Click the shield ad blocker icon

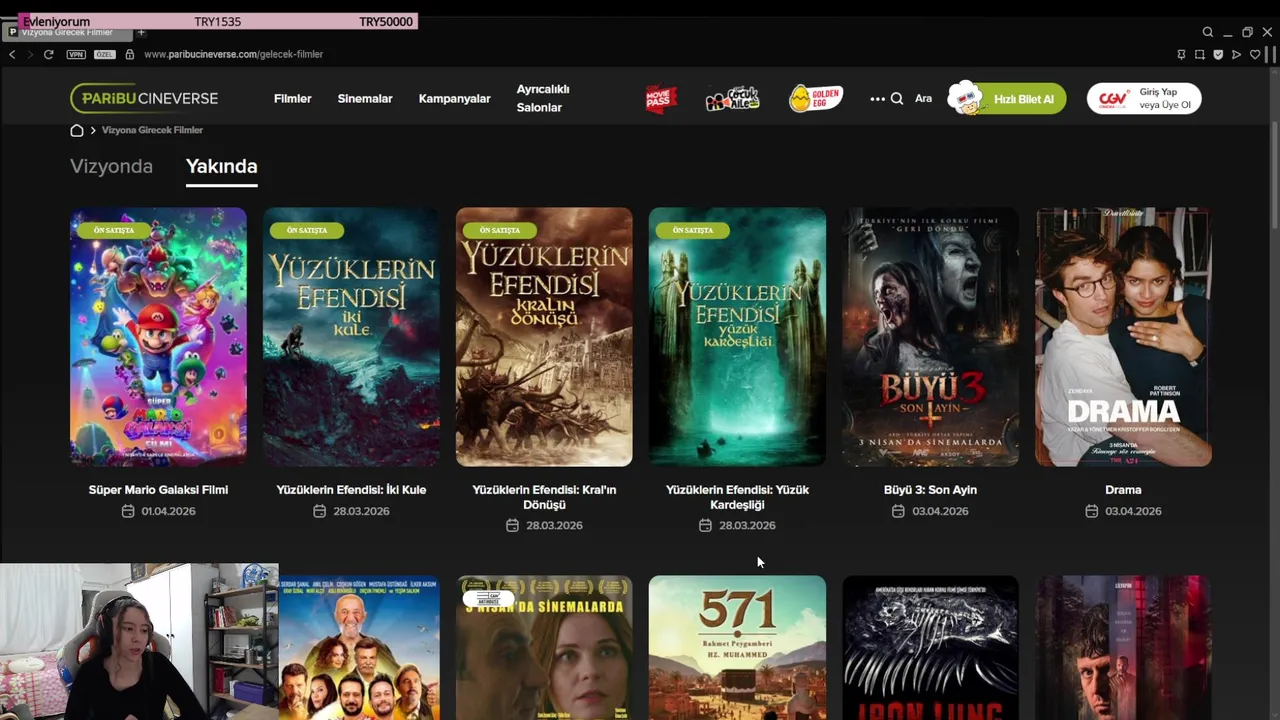1218,54
